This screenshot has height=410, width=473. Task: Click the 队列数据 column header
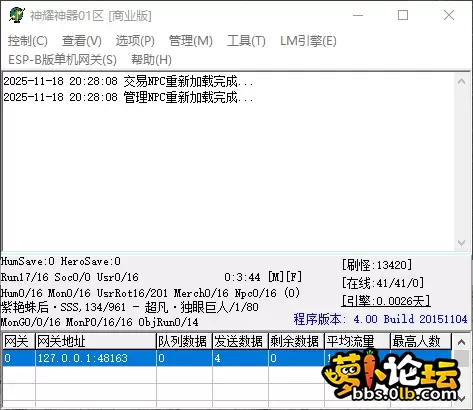coord(184,341)
